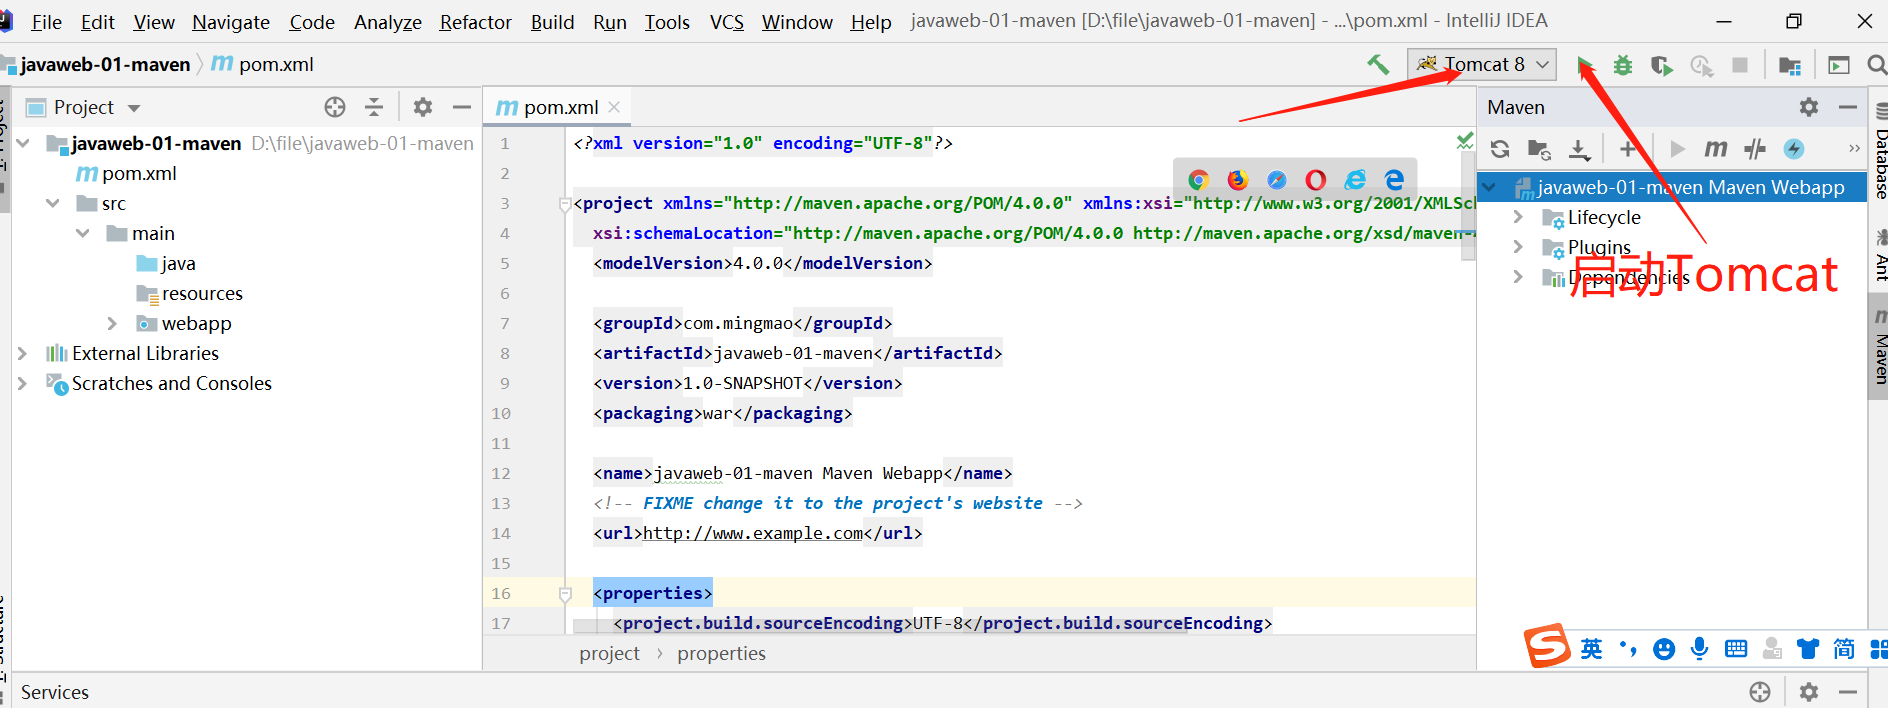Click the javaweb-01-maven breadcrumb in navigation bar
1888x708 pixels.
pyautogui.click(x=105, y=65)
